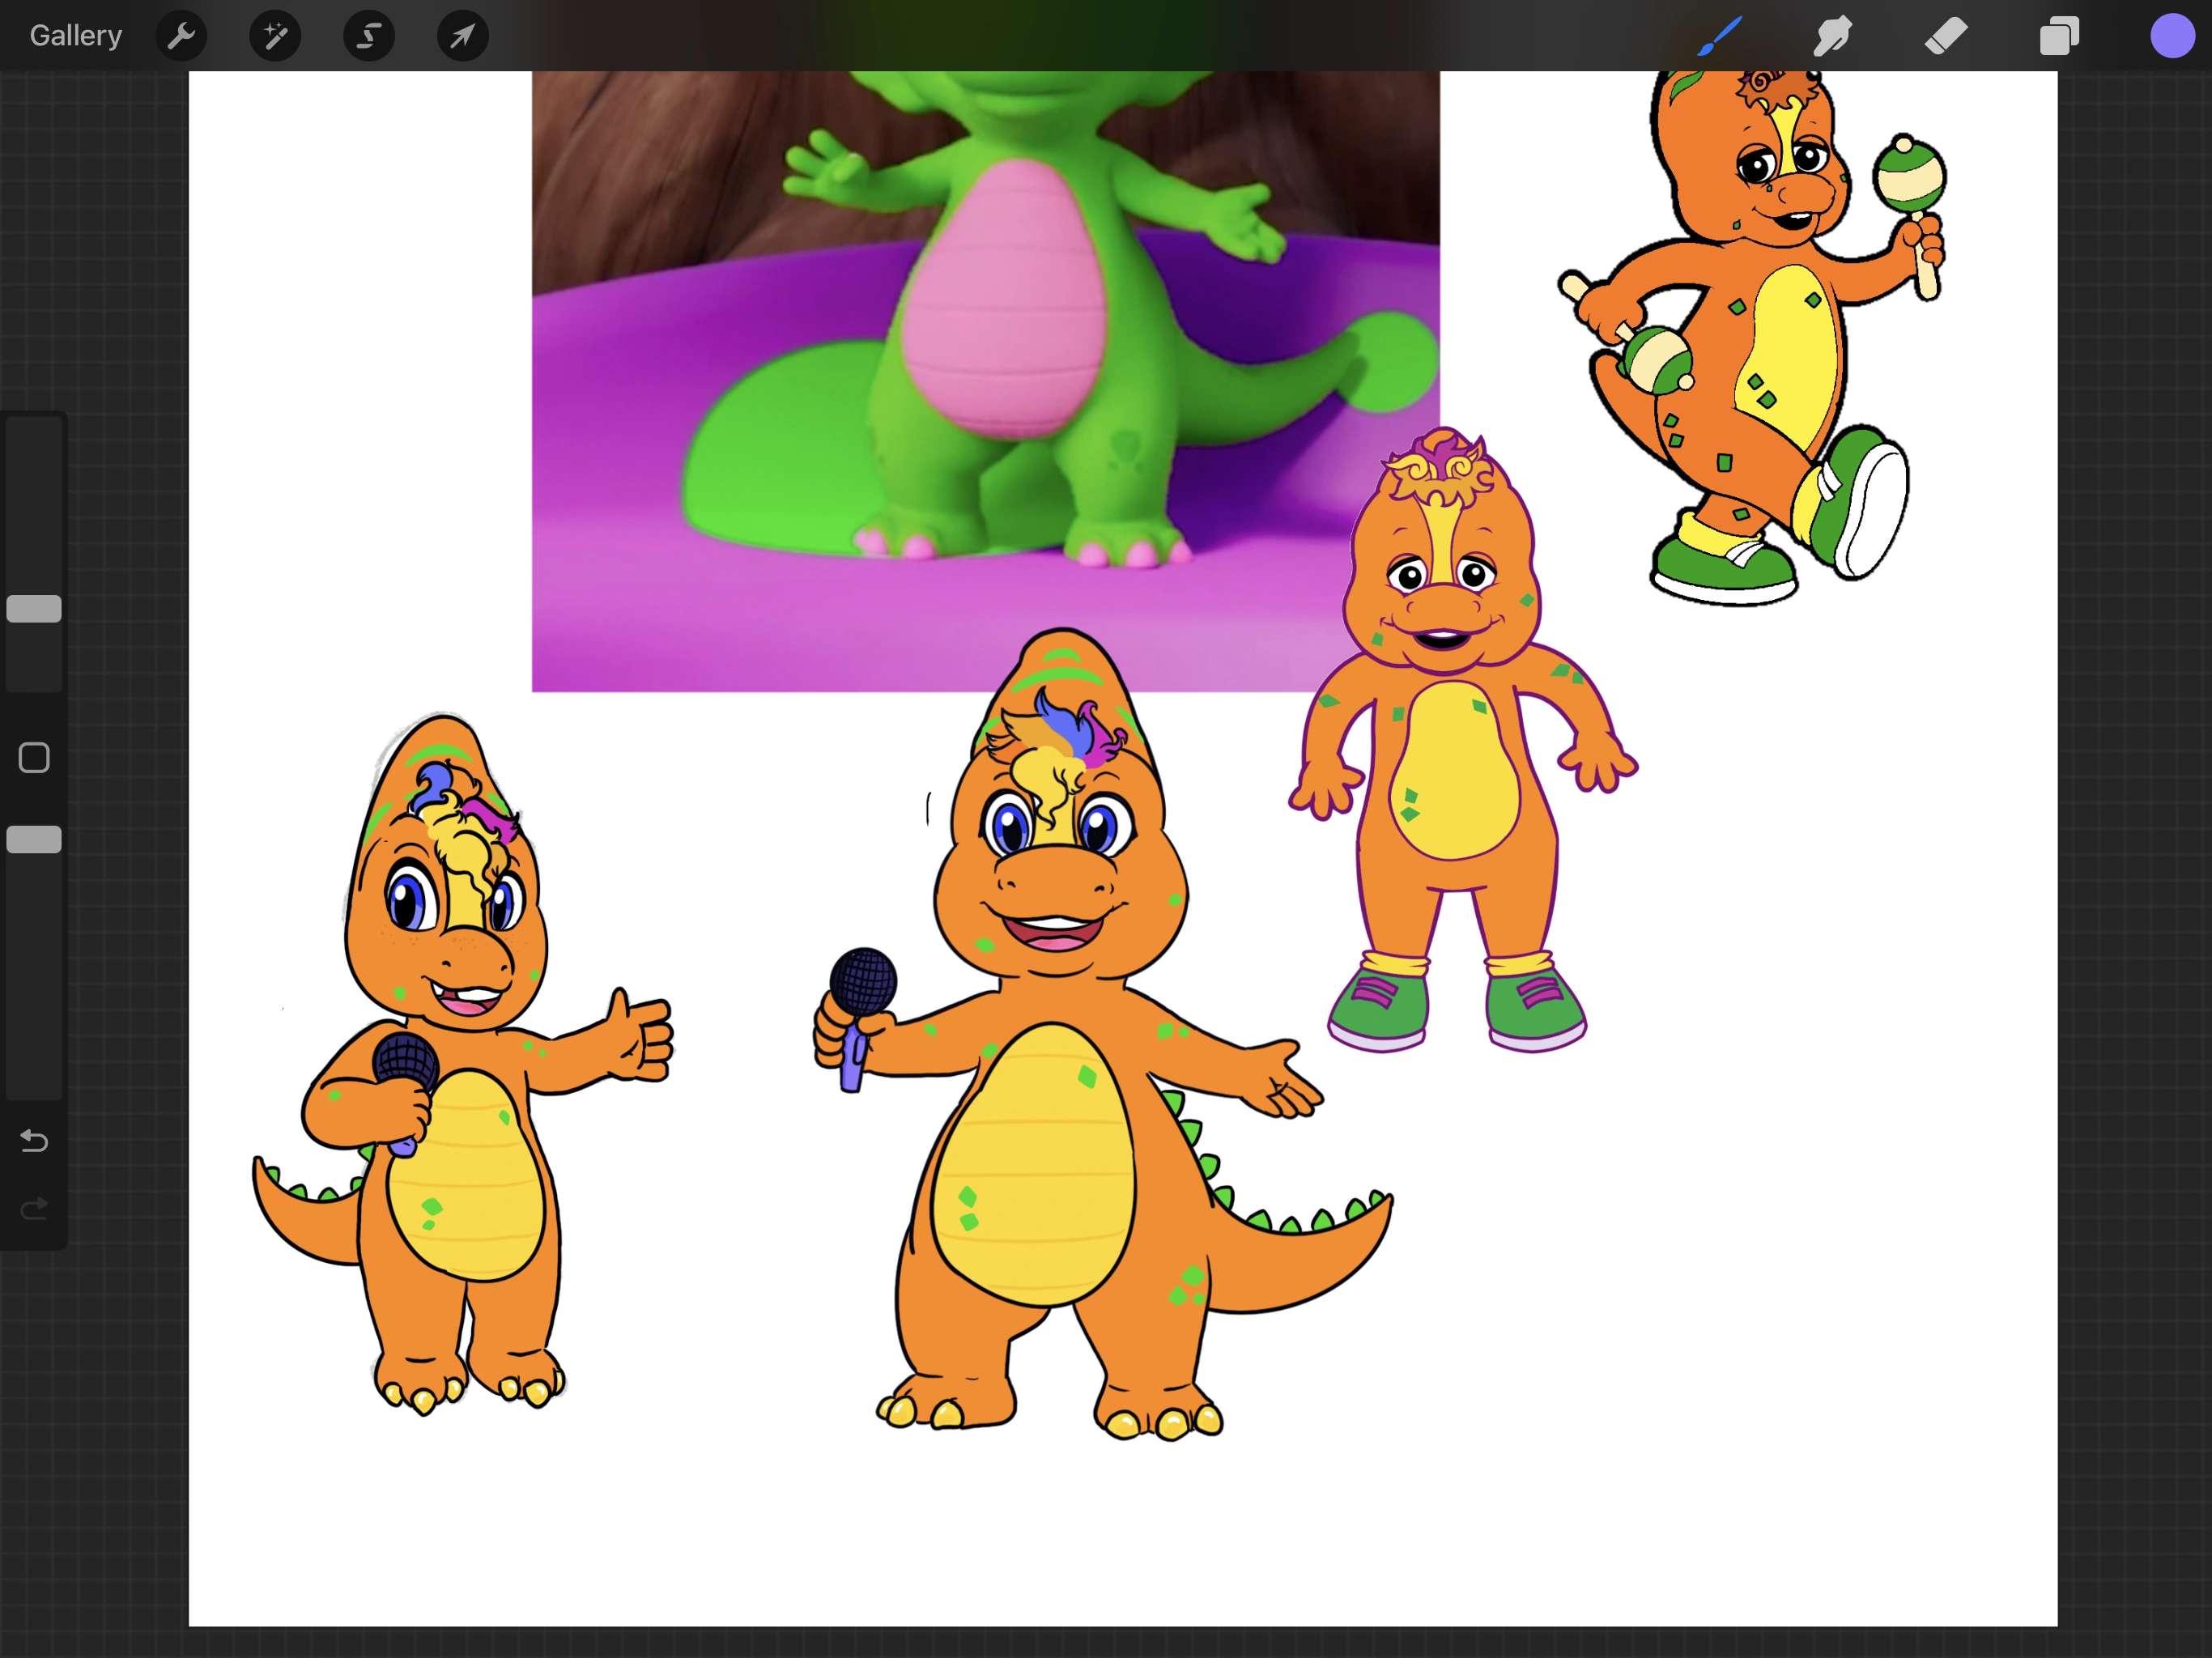Viewport: 2212px width, 1658px height.
Task: Open the Actions wrench menu
Action: pos(181,37)
